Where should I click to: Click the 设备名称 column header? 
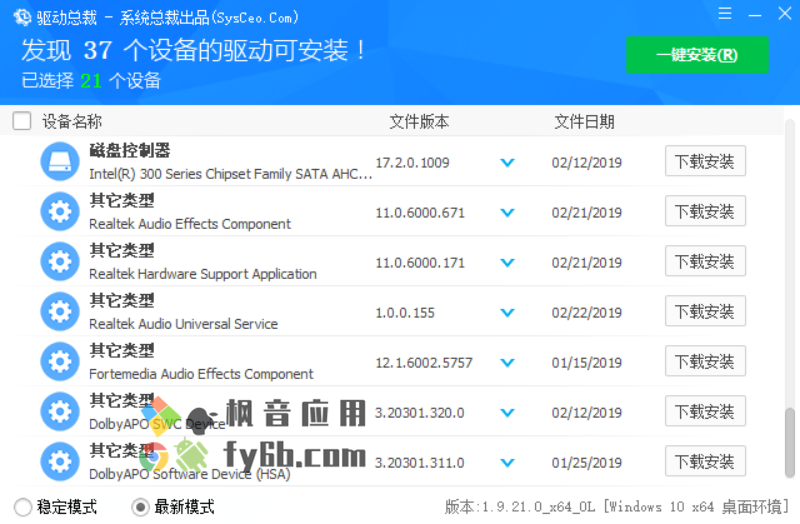click(72, 121)
